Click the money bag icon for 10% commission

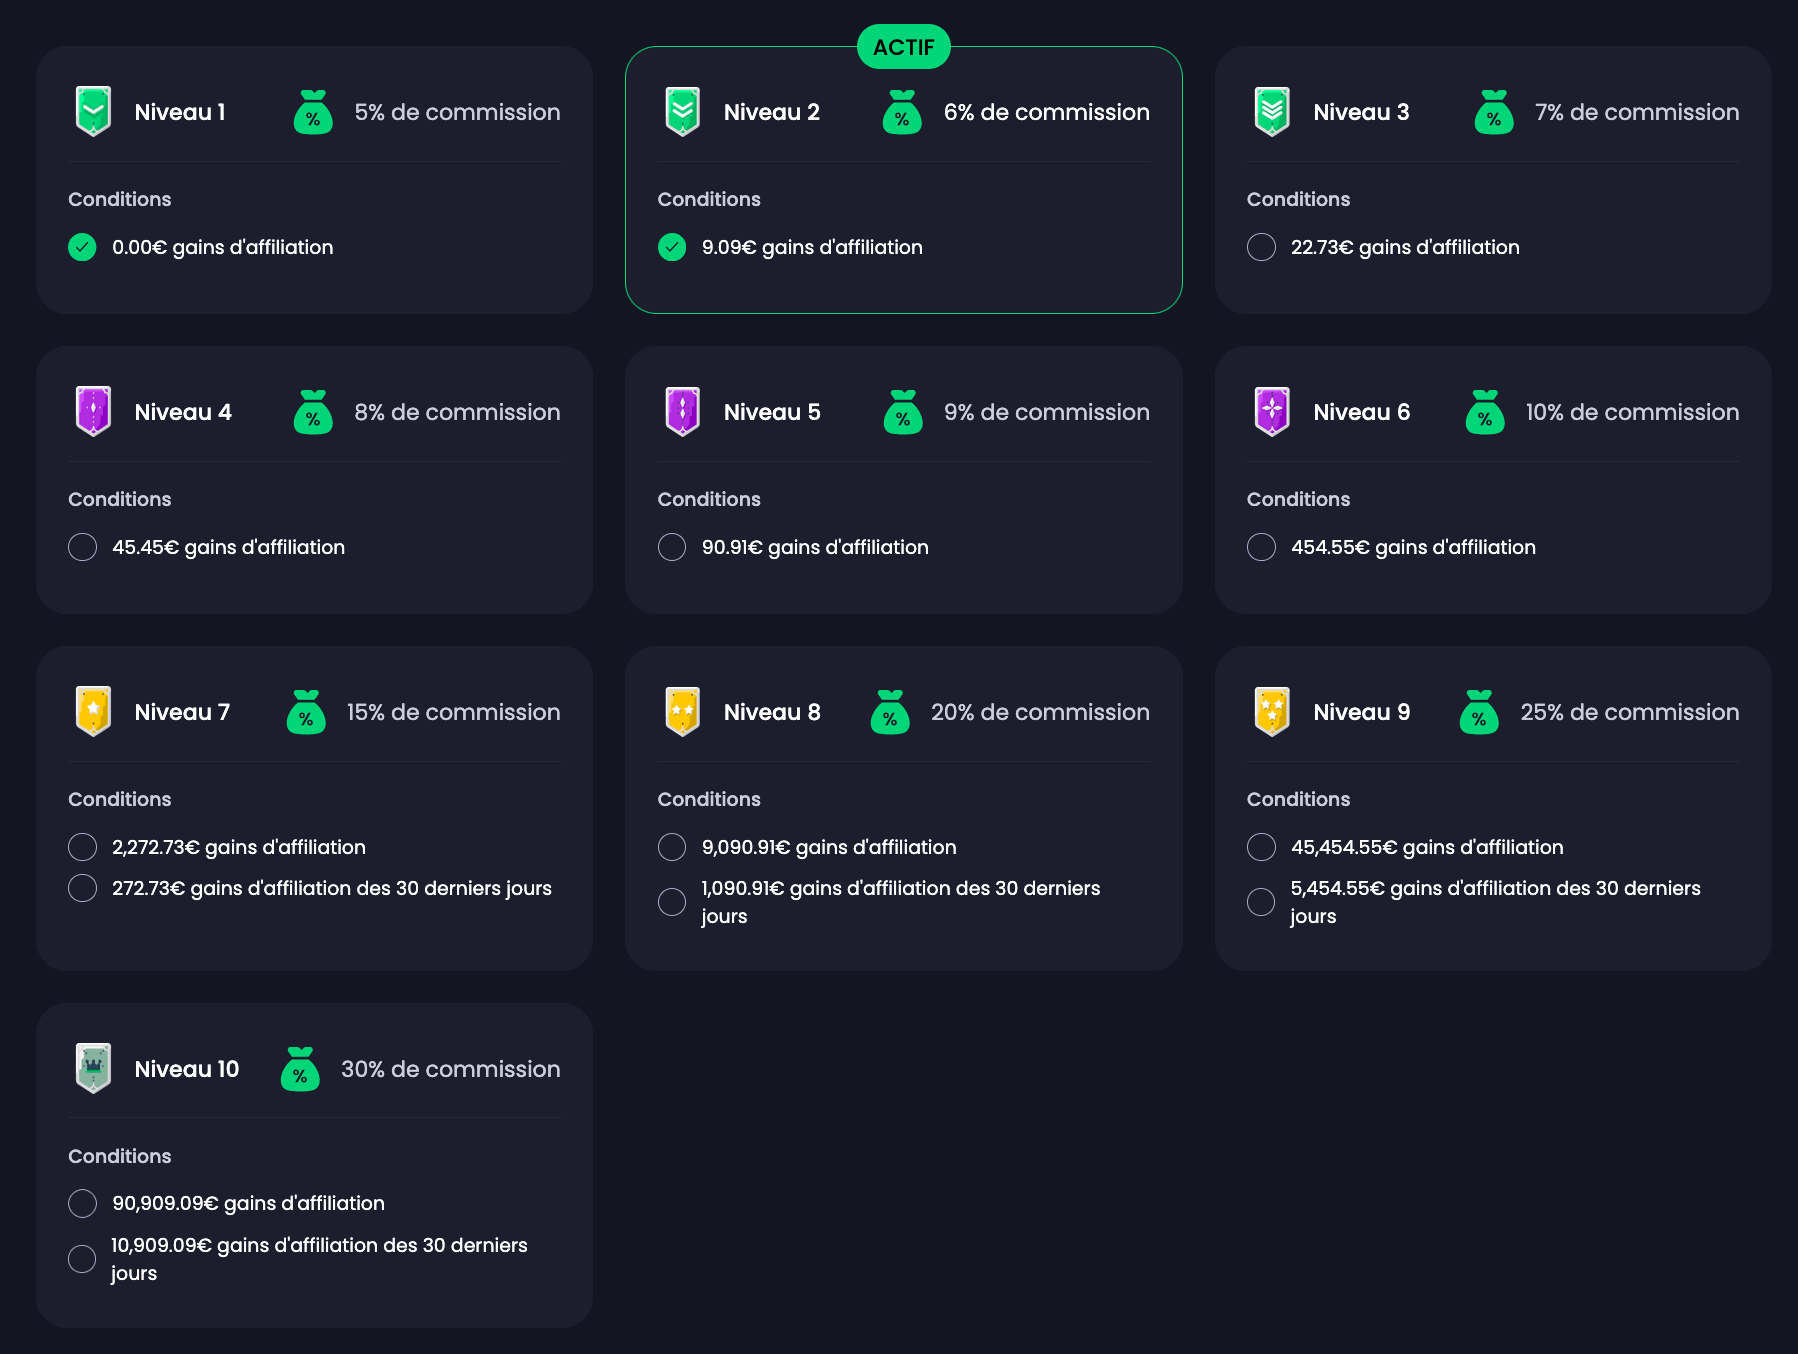click(x=1485, y=412)
